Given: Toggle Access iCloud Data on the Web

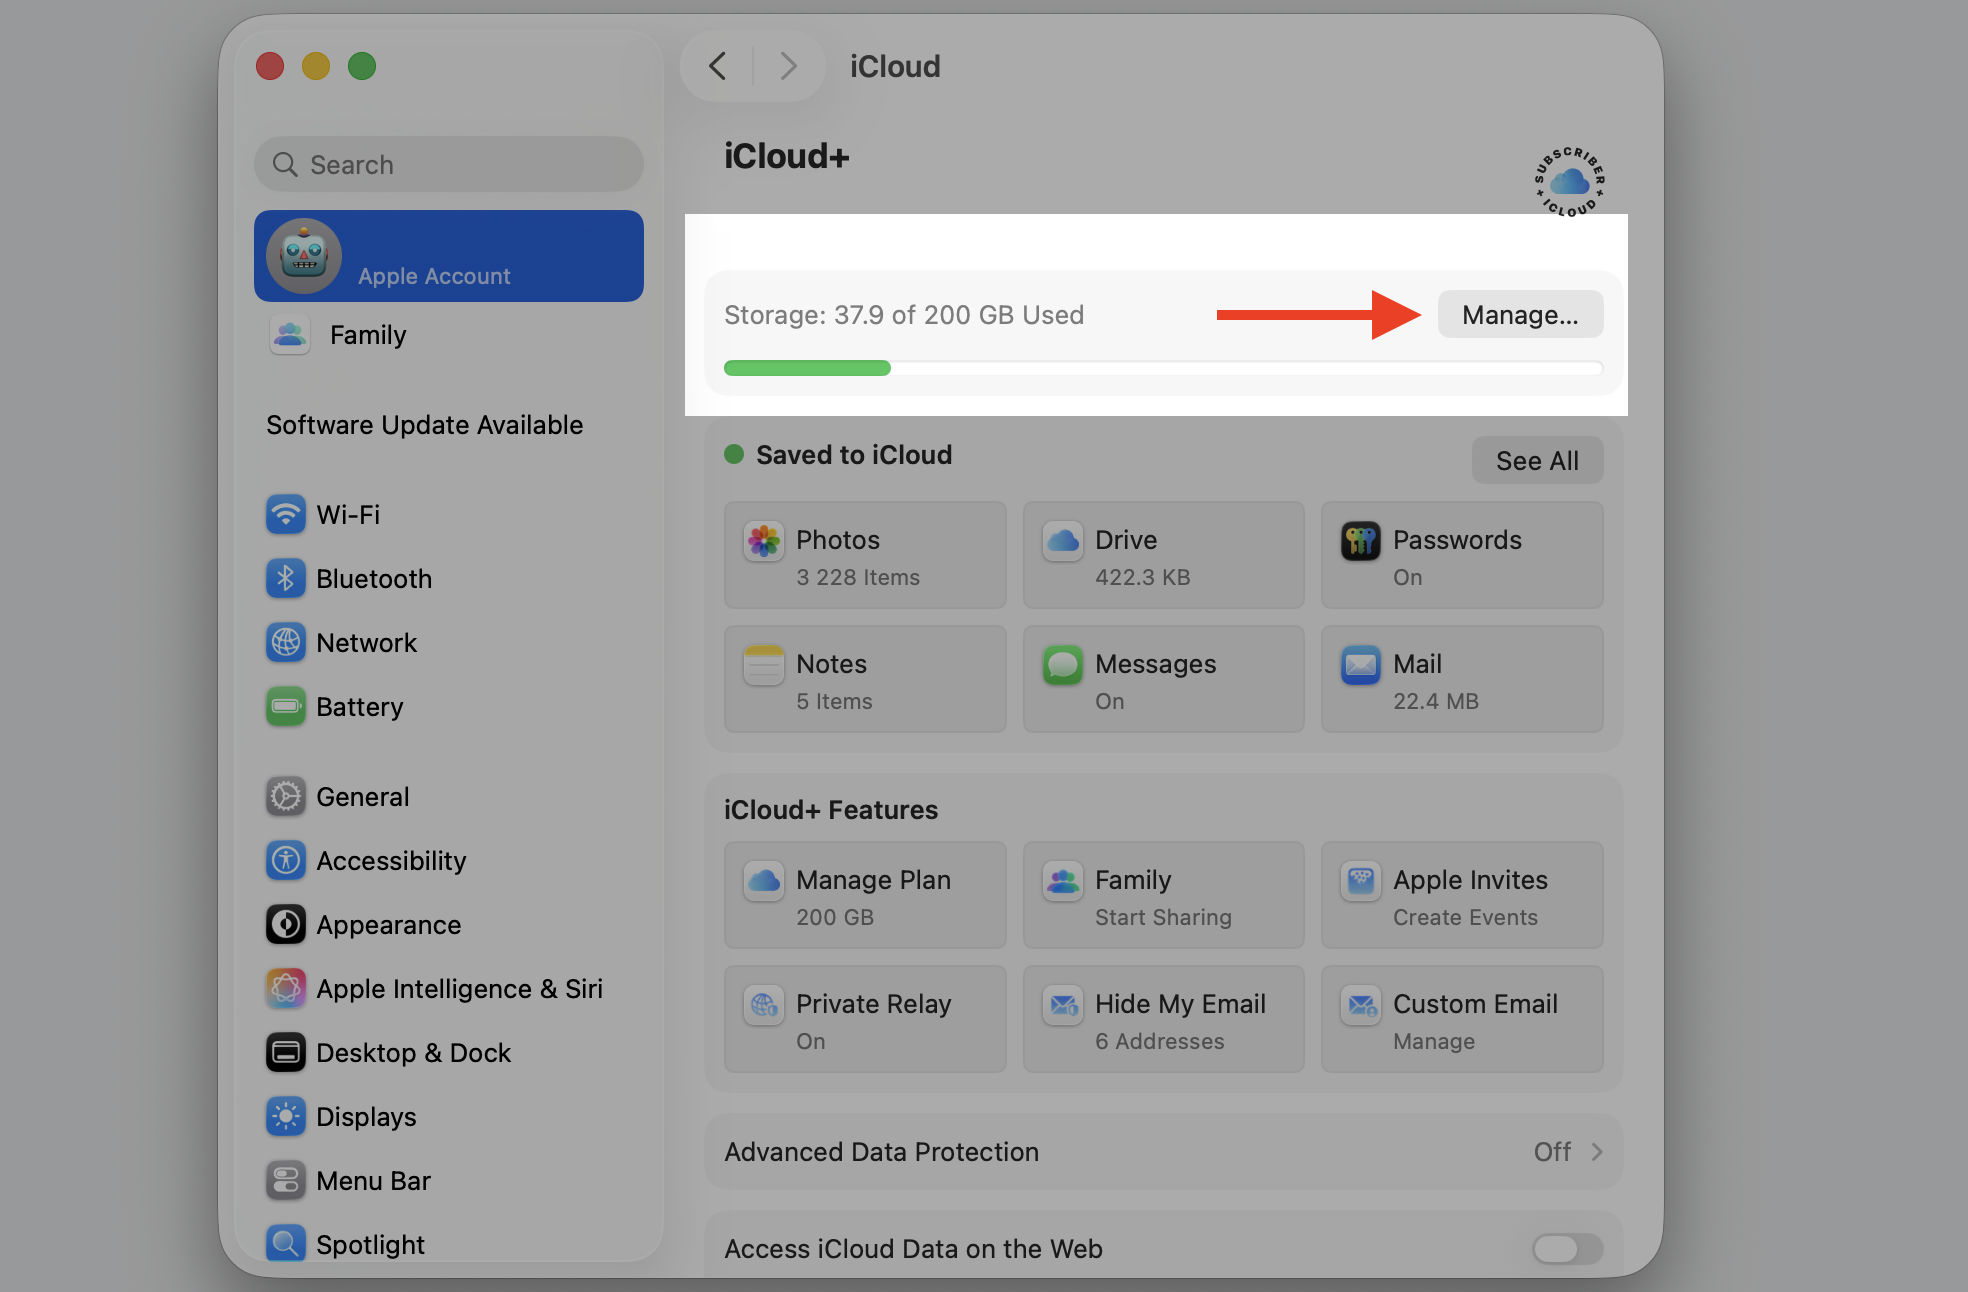Looking at the screenshot, I should pos(1567,1248).
